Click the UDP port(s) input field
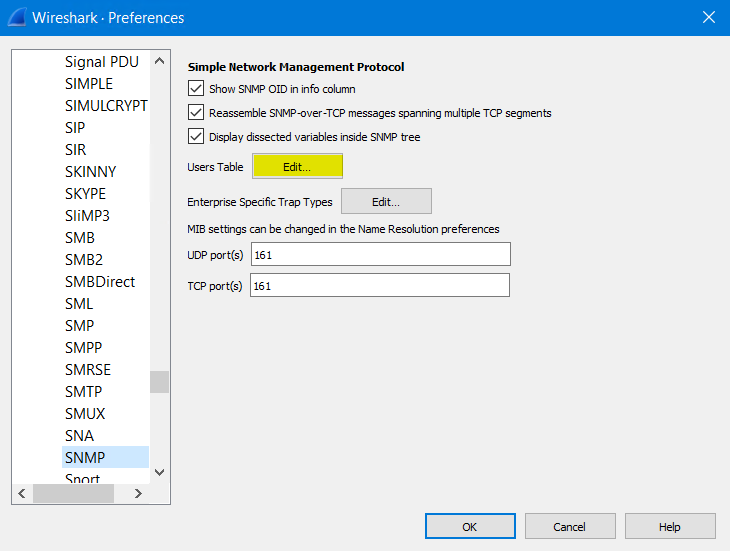The height and width of the screenshot is (551, 730). [380, 255]
